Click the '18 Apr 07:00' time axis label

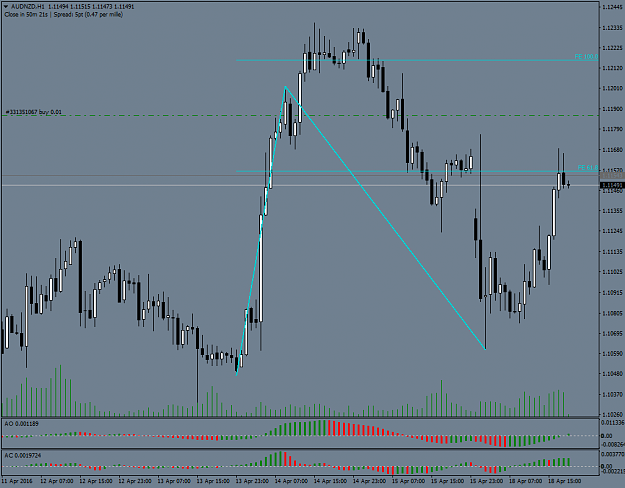click(525, 481)
